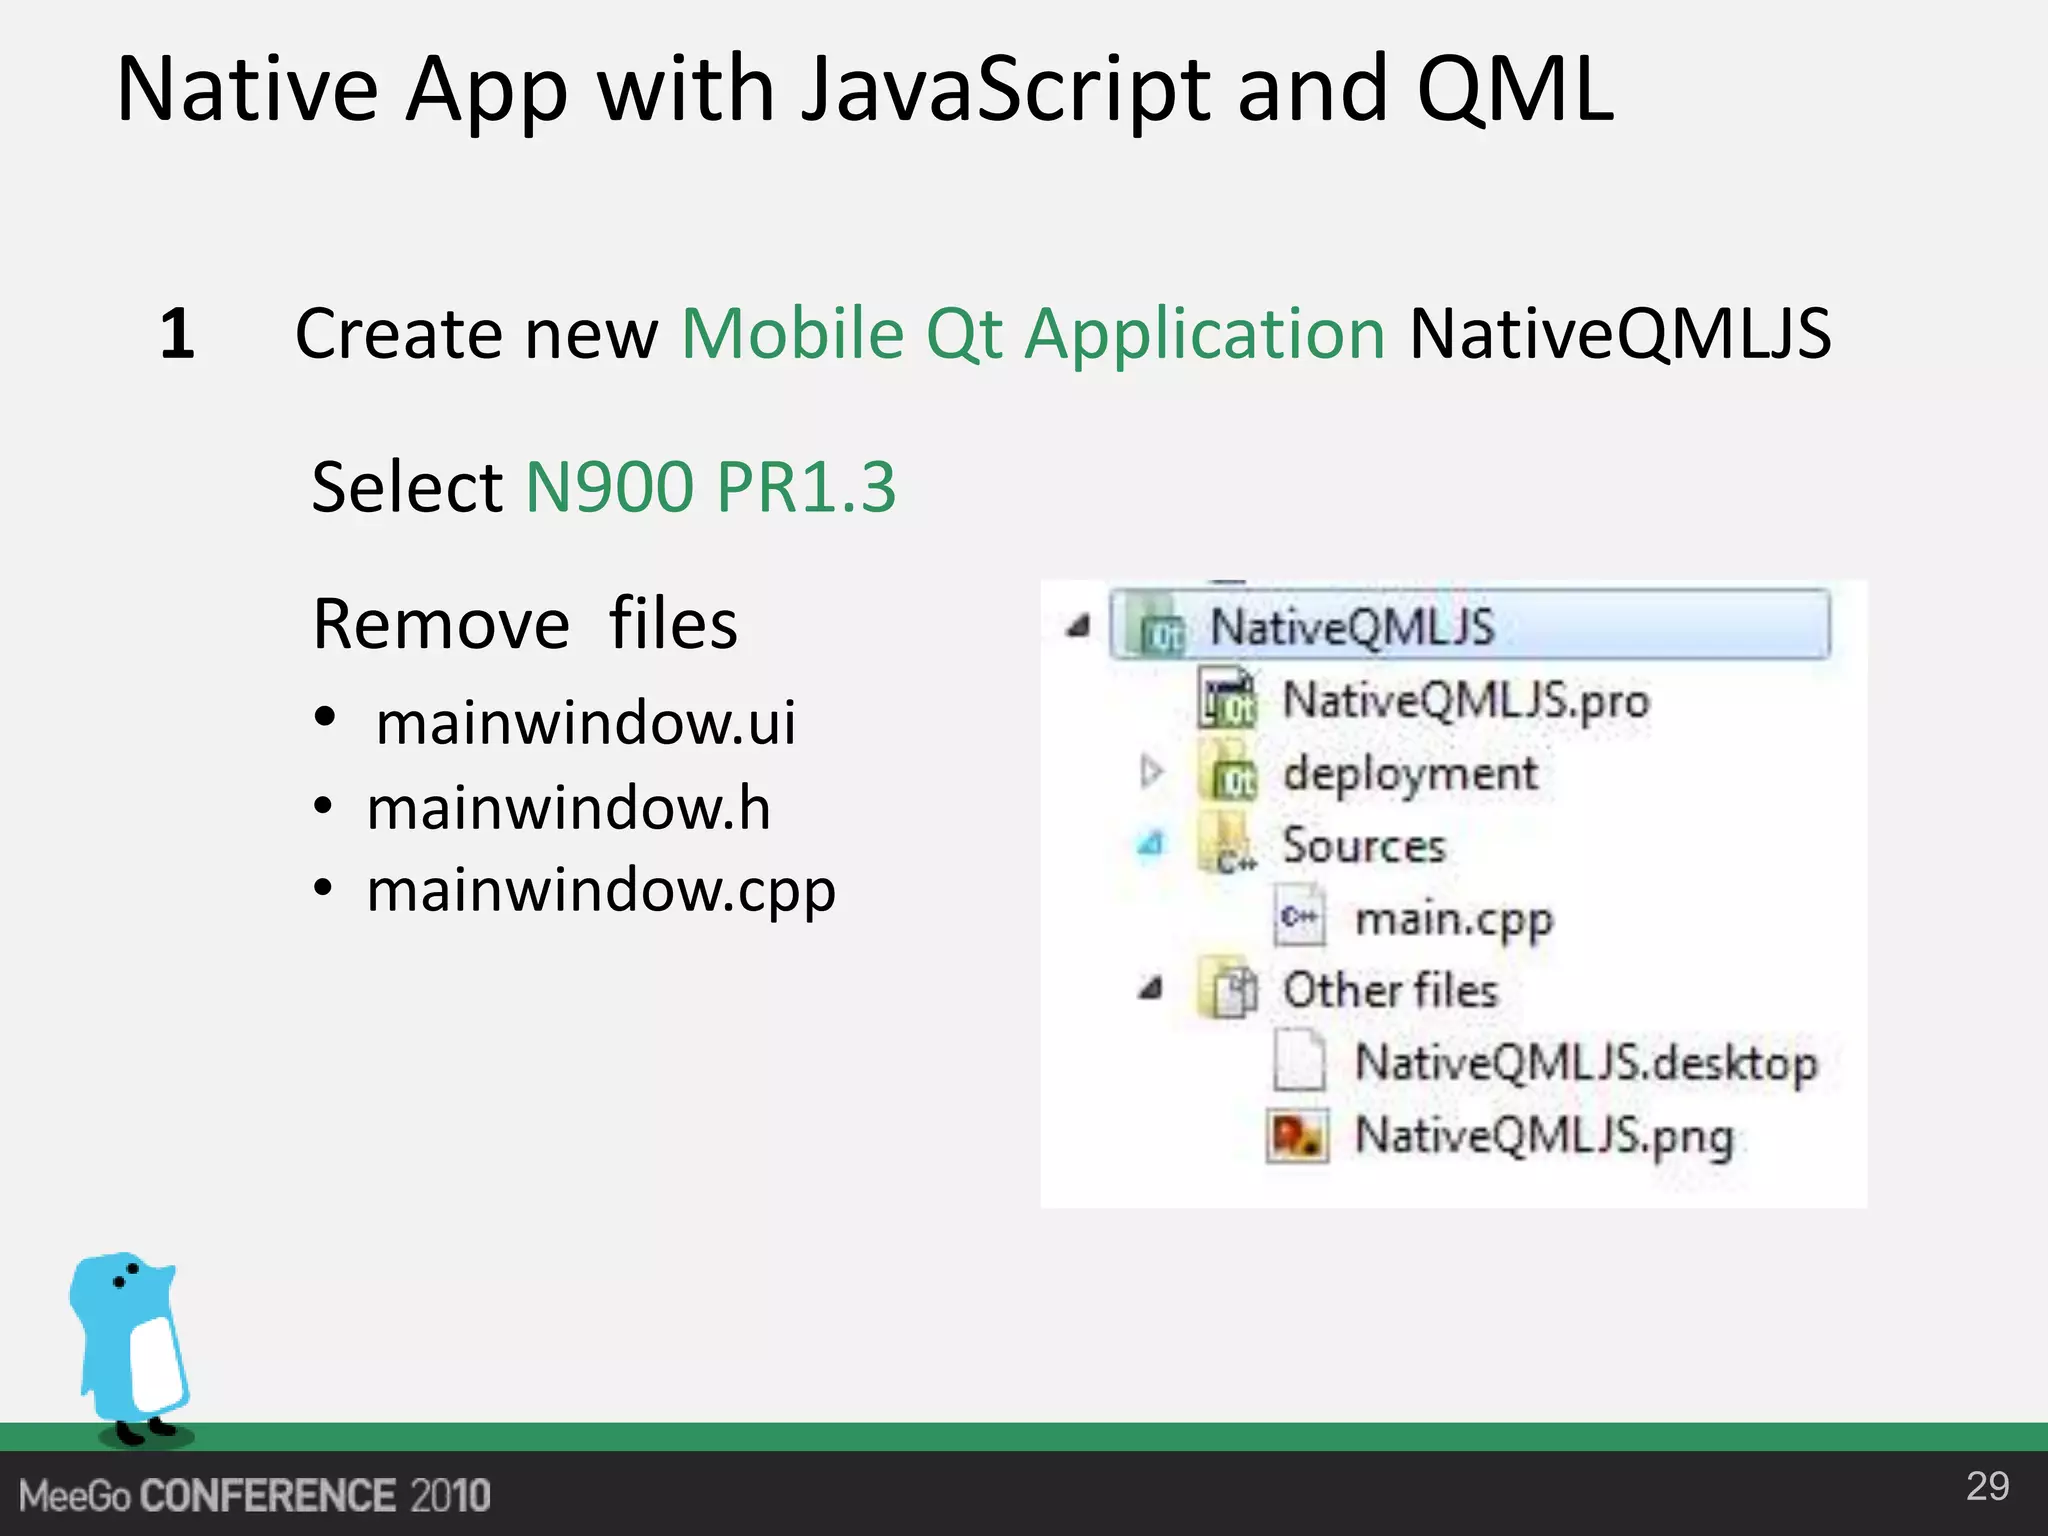The height and width of the screenshot is (1536, 2048).
Task: Click the Mobile Qt Application green text
Action: pyautogui.click(x=1033, y=334)
